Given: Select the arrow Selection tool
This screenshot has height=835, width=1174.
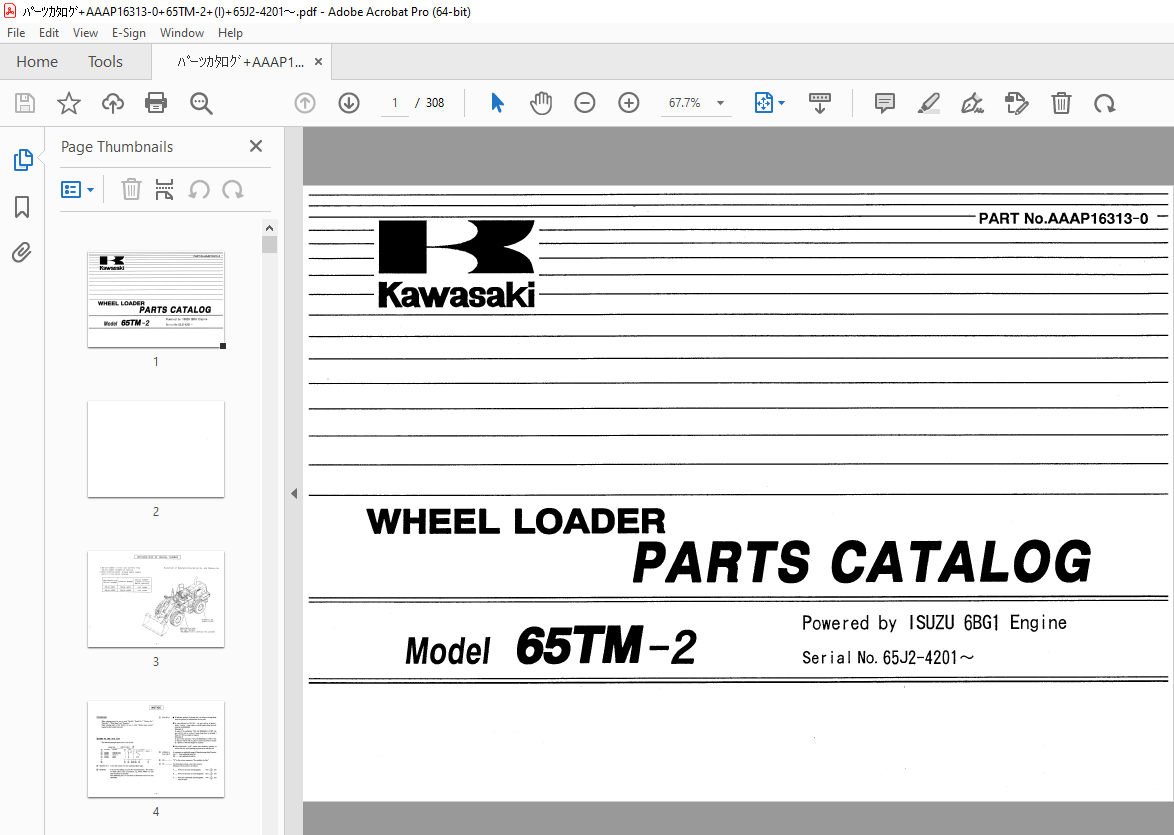Looking at the screenshot, I should tap(497, 103).
